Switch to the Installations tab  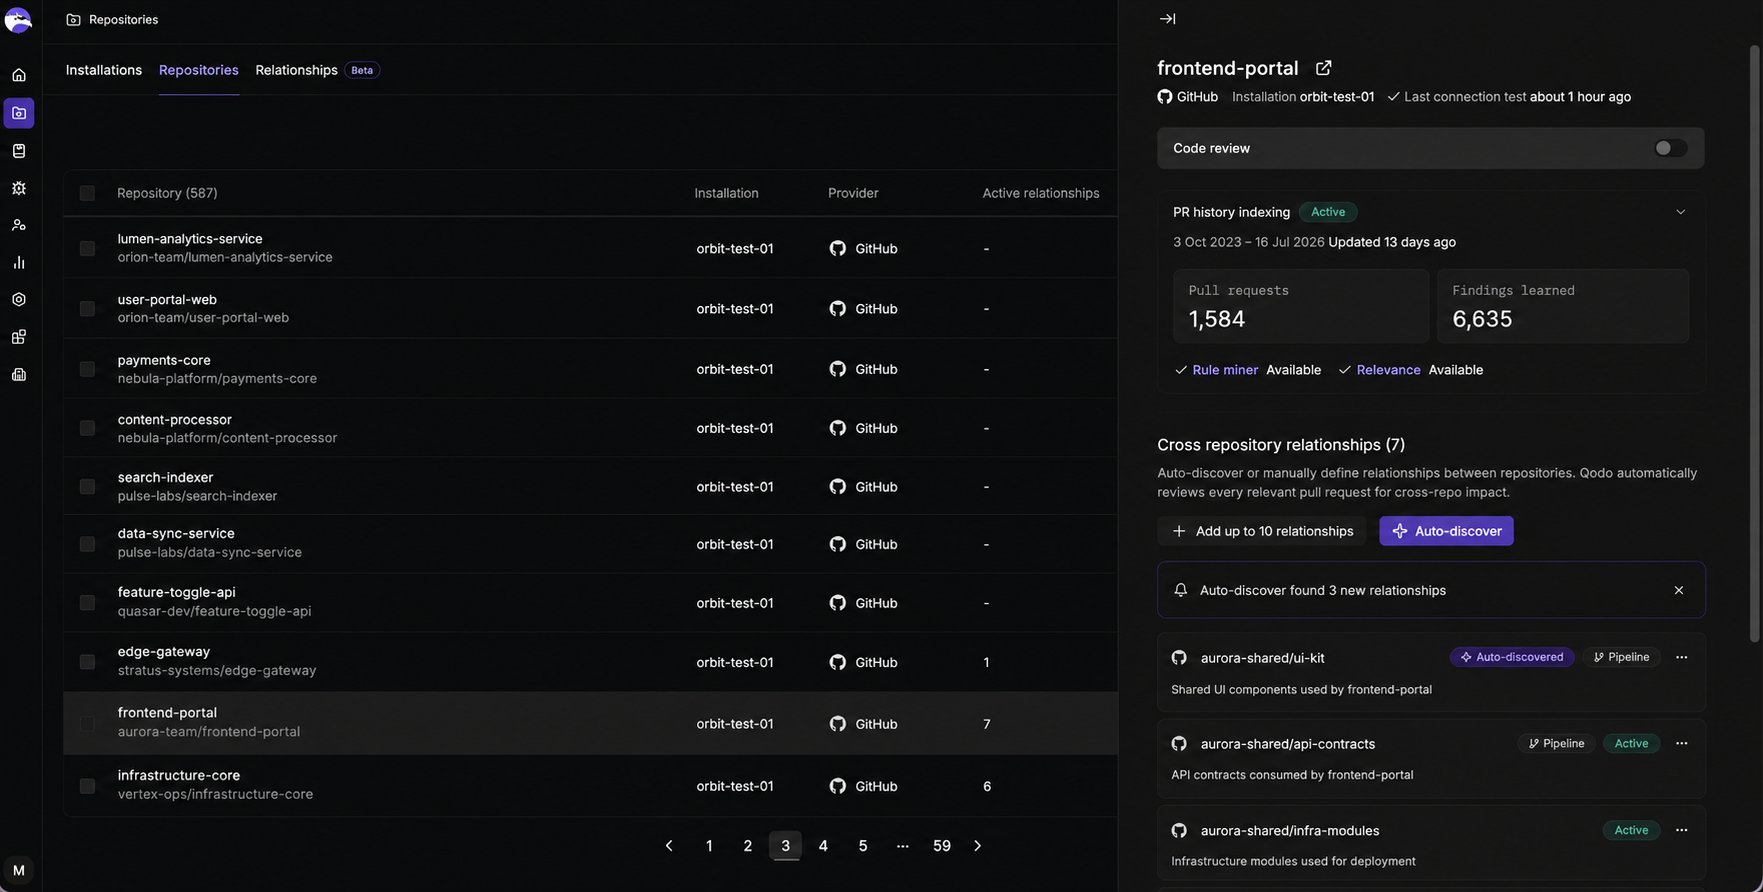(x=104, y=70)
